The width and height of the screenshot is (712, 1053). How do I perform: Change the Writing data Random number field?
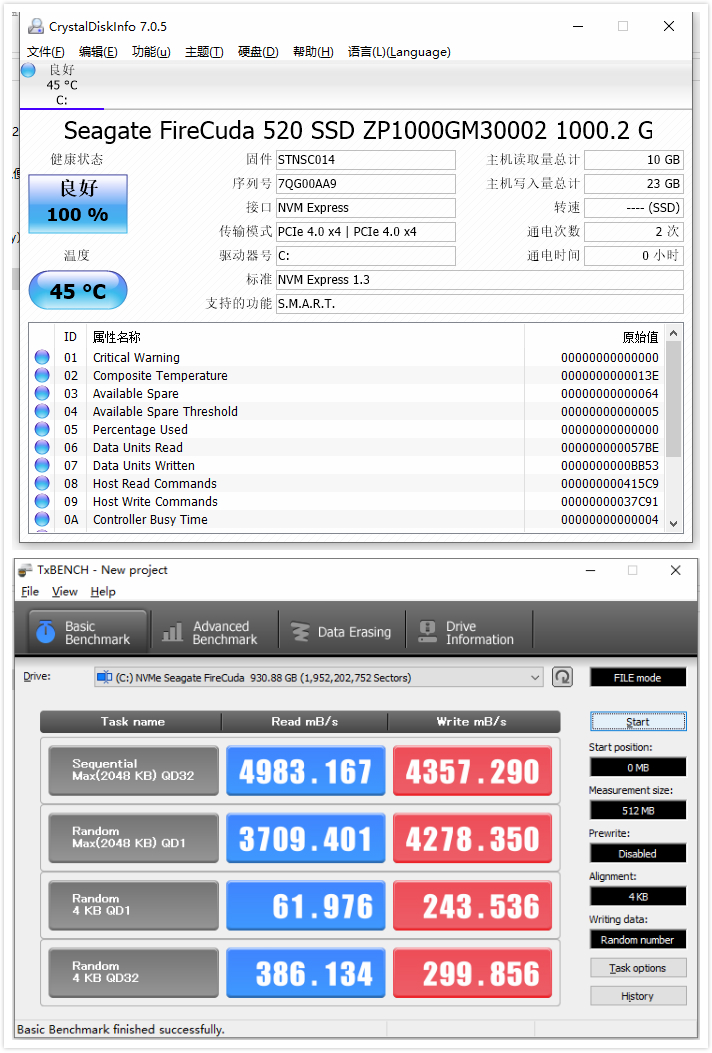[638, 940]
